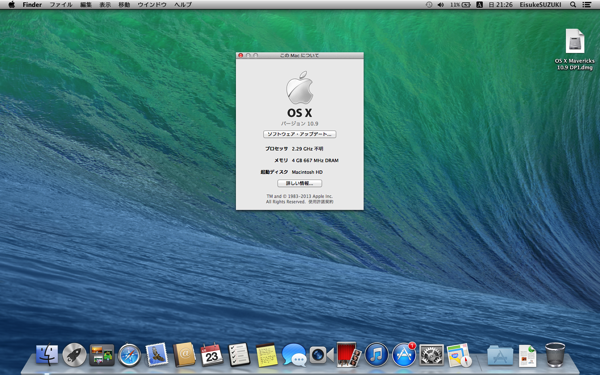Open iTunes music note icon

[x=376, y=355]
